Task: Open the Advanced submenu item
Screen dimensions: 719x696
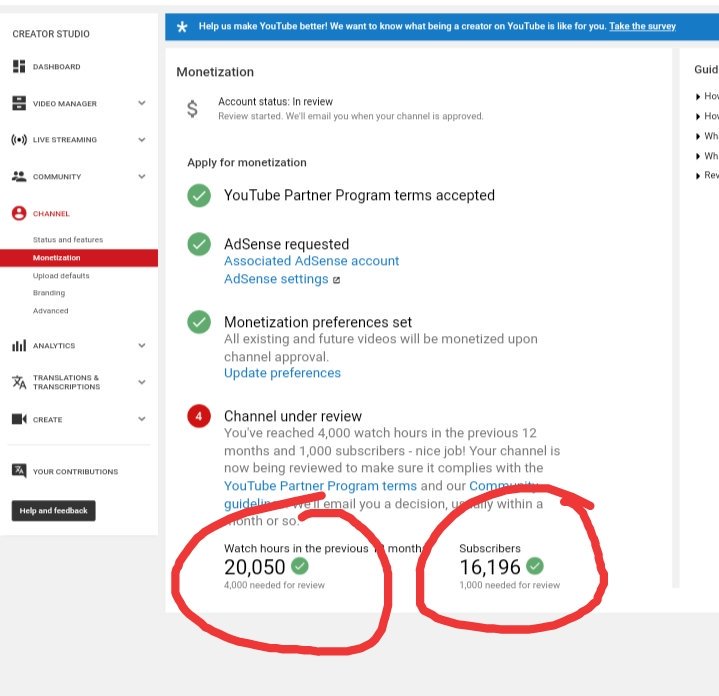Action: click(x=50, y=310)
